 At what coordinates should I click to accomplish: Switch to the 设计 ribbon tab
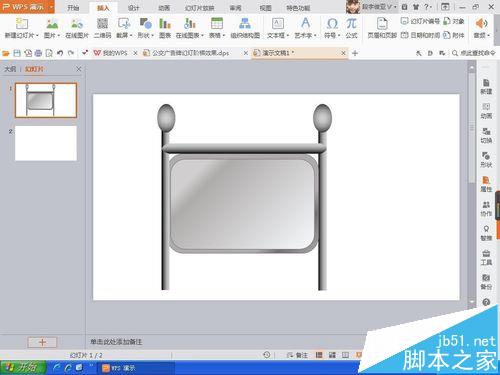point(133,8)
